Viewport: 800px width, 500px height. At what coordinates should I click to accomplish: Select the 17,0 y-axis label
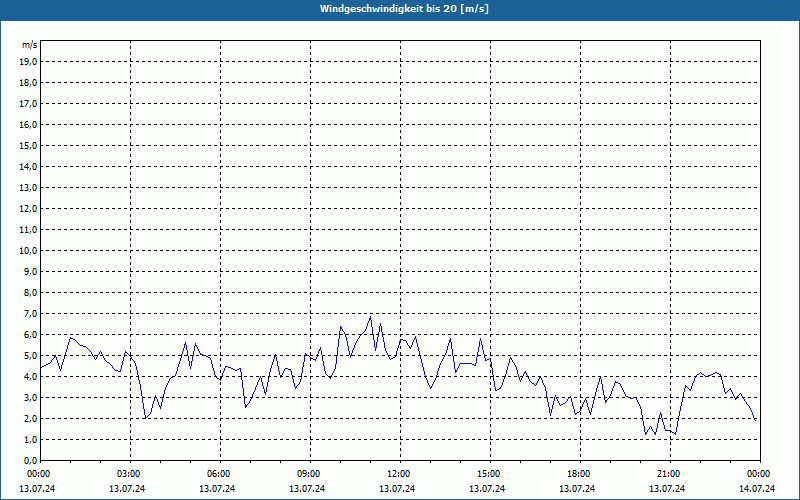pos(28,104)
